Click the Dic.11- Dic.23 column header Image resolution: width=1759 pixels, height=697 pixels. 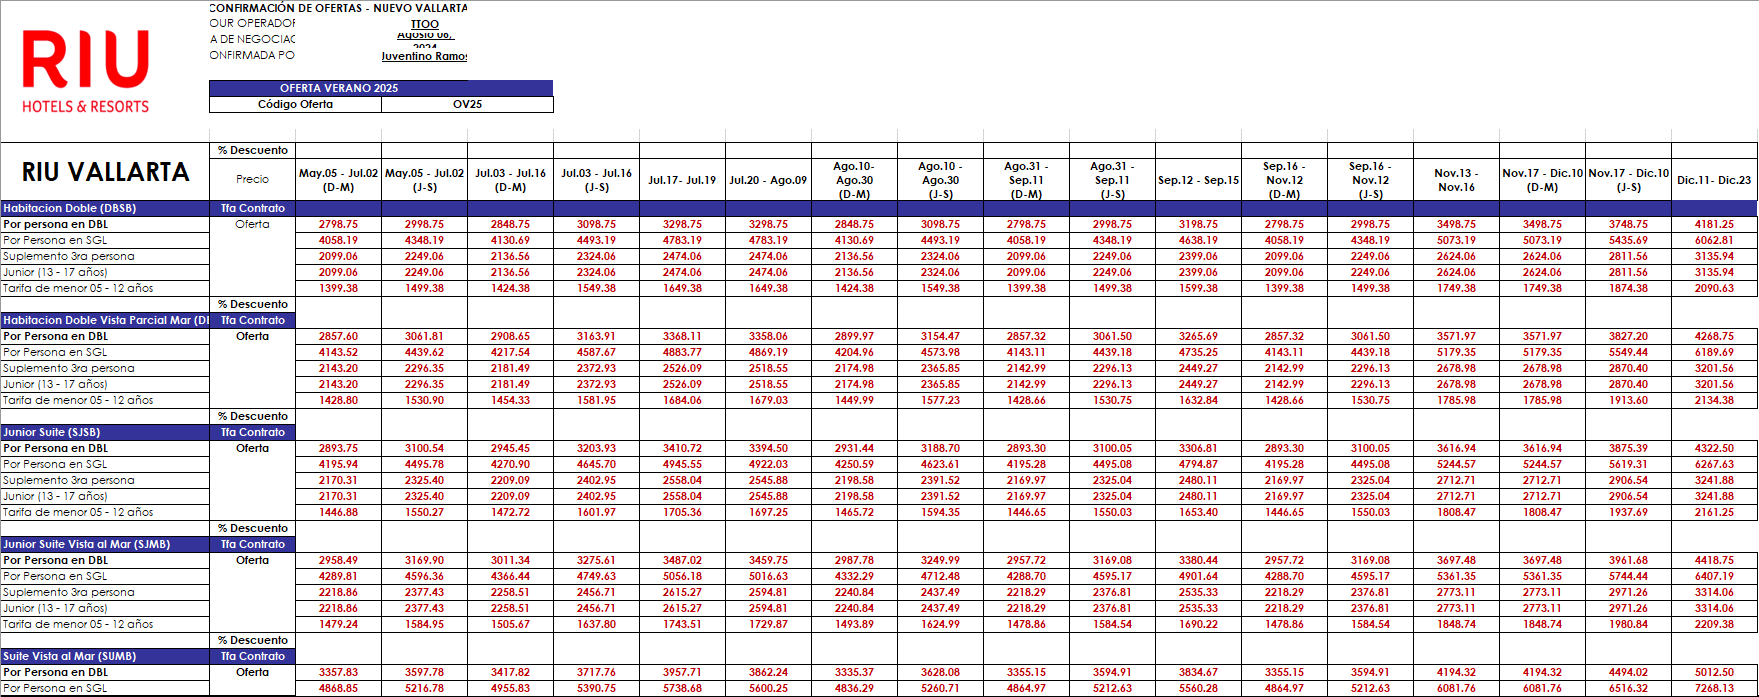(1714, 180)
